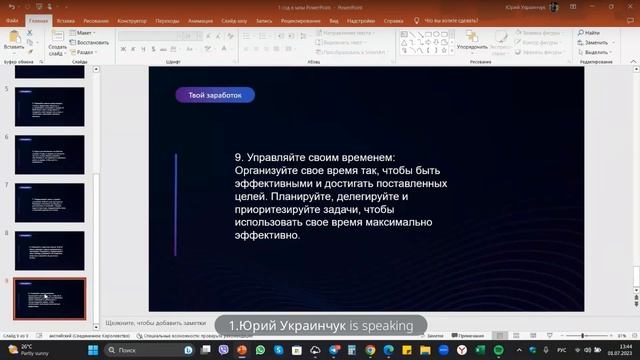
Task: Open Spotify from the taskbar
Action: 498,350
